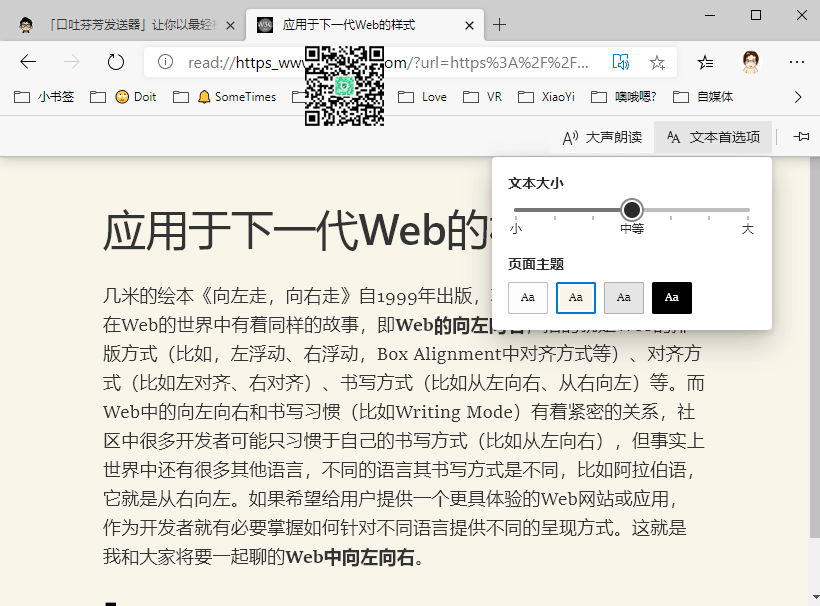
Task: Open the Love bookmarks folder
Action: (422, 97)
